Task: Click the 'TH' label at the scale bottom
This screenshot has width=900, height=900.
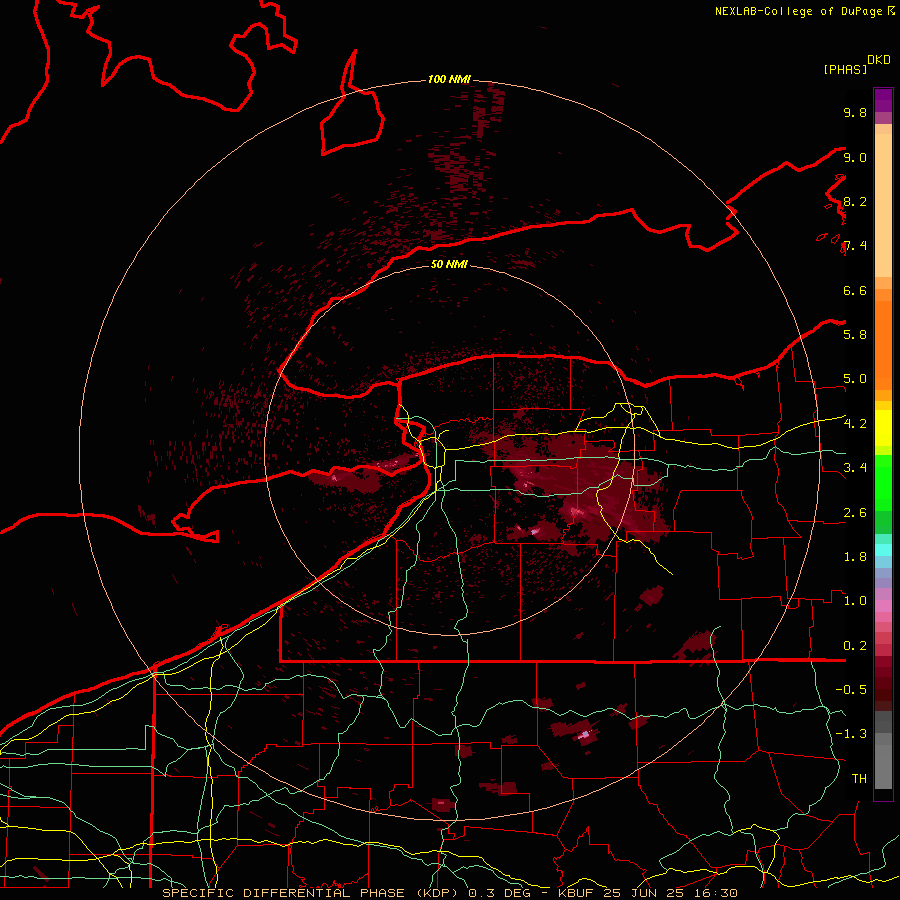Action: tap(859, 779)
